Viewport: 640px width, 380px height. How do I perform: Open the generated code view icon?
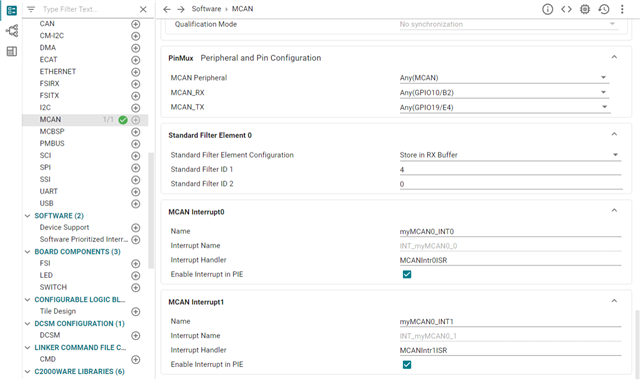point(566,9)
